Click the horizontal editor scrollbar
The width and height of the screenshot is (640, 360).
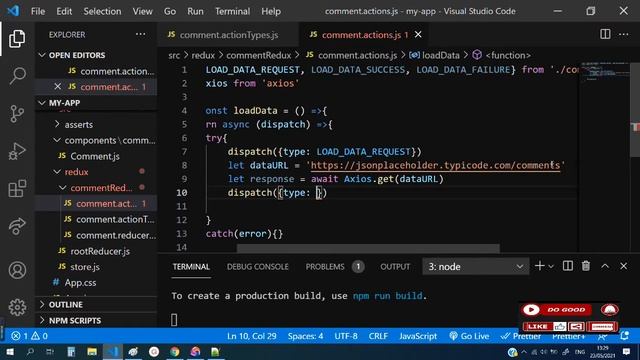pyautogui.click(x=368, y=248)
